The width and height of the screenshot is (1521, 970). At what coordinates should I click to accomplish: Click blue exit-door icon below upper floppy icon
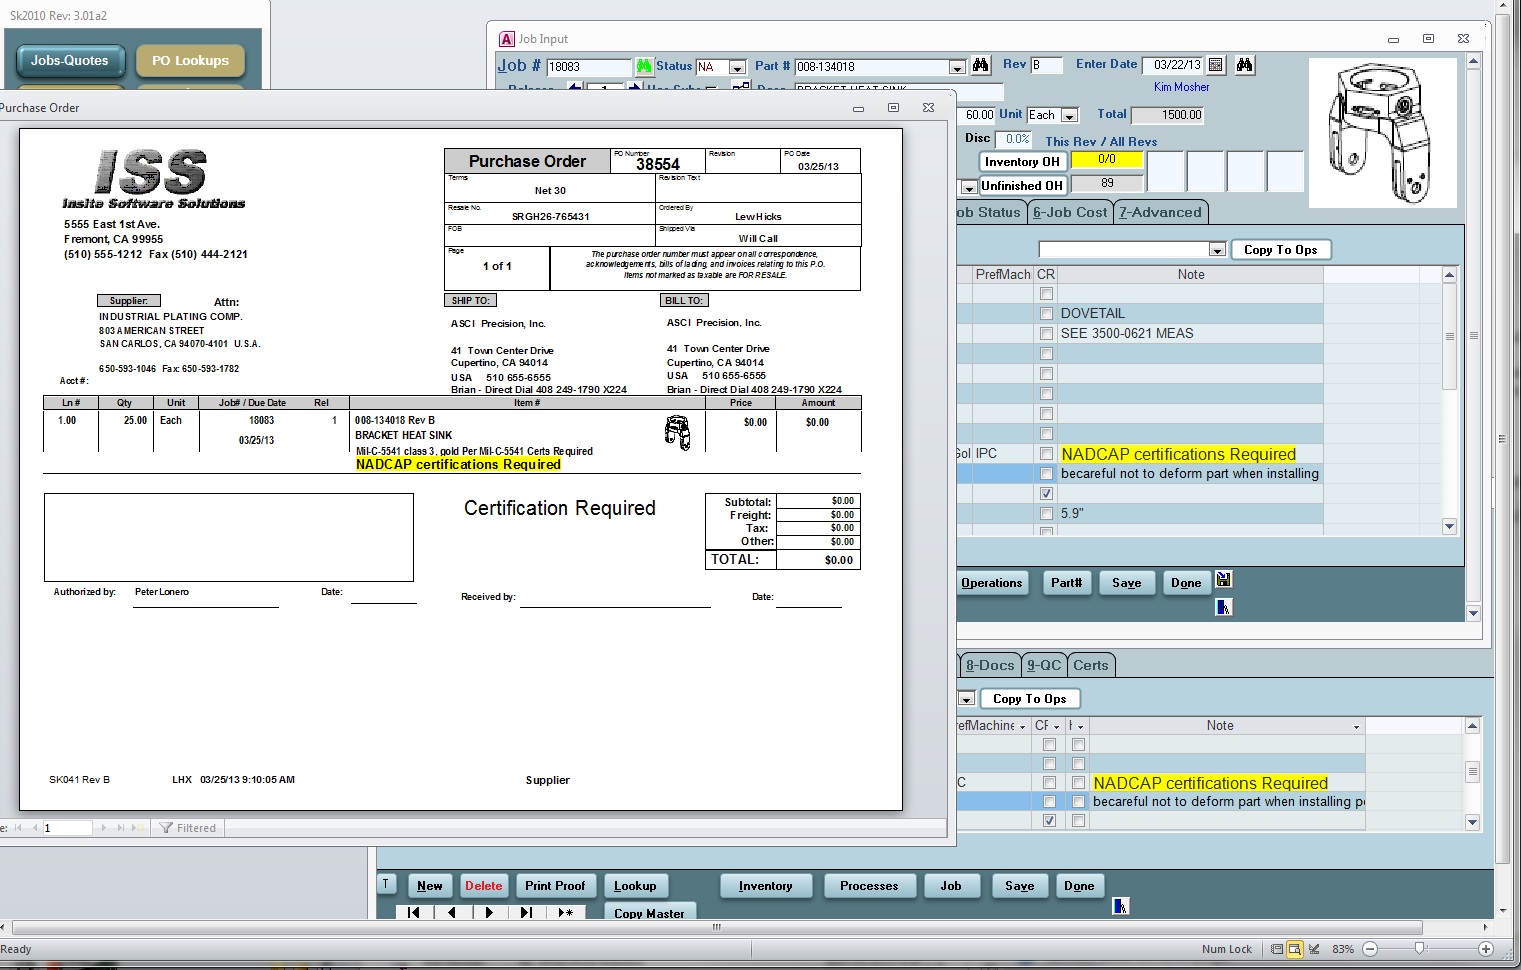coord(1223,606)
